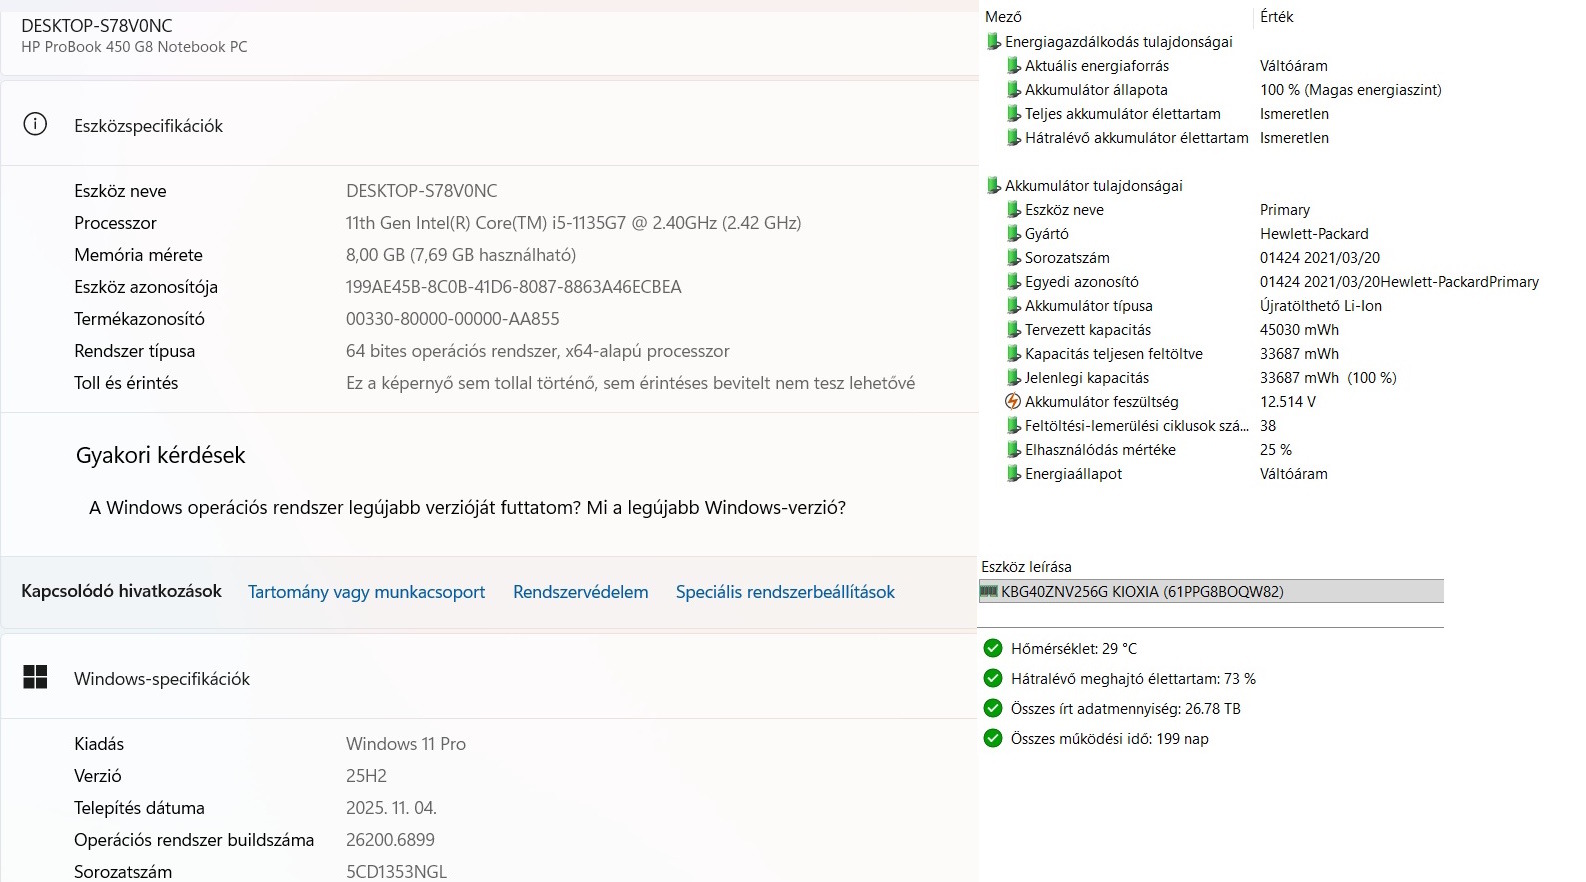Click the green check beside Összes írt adatmennyiség

tap(993, 708)
